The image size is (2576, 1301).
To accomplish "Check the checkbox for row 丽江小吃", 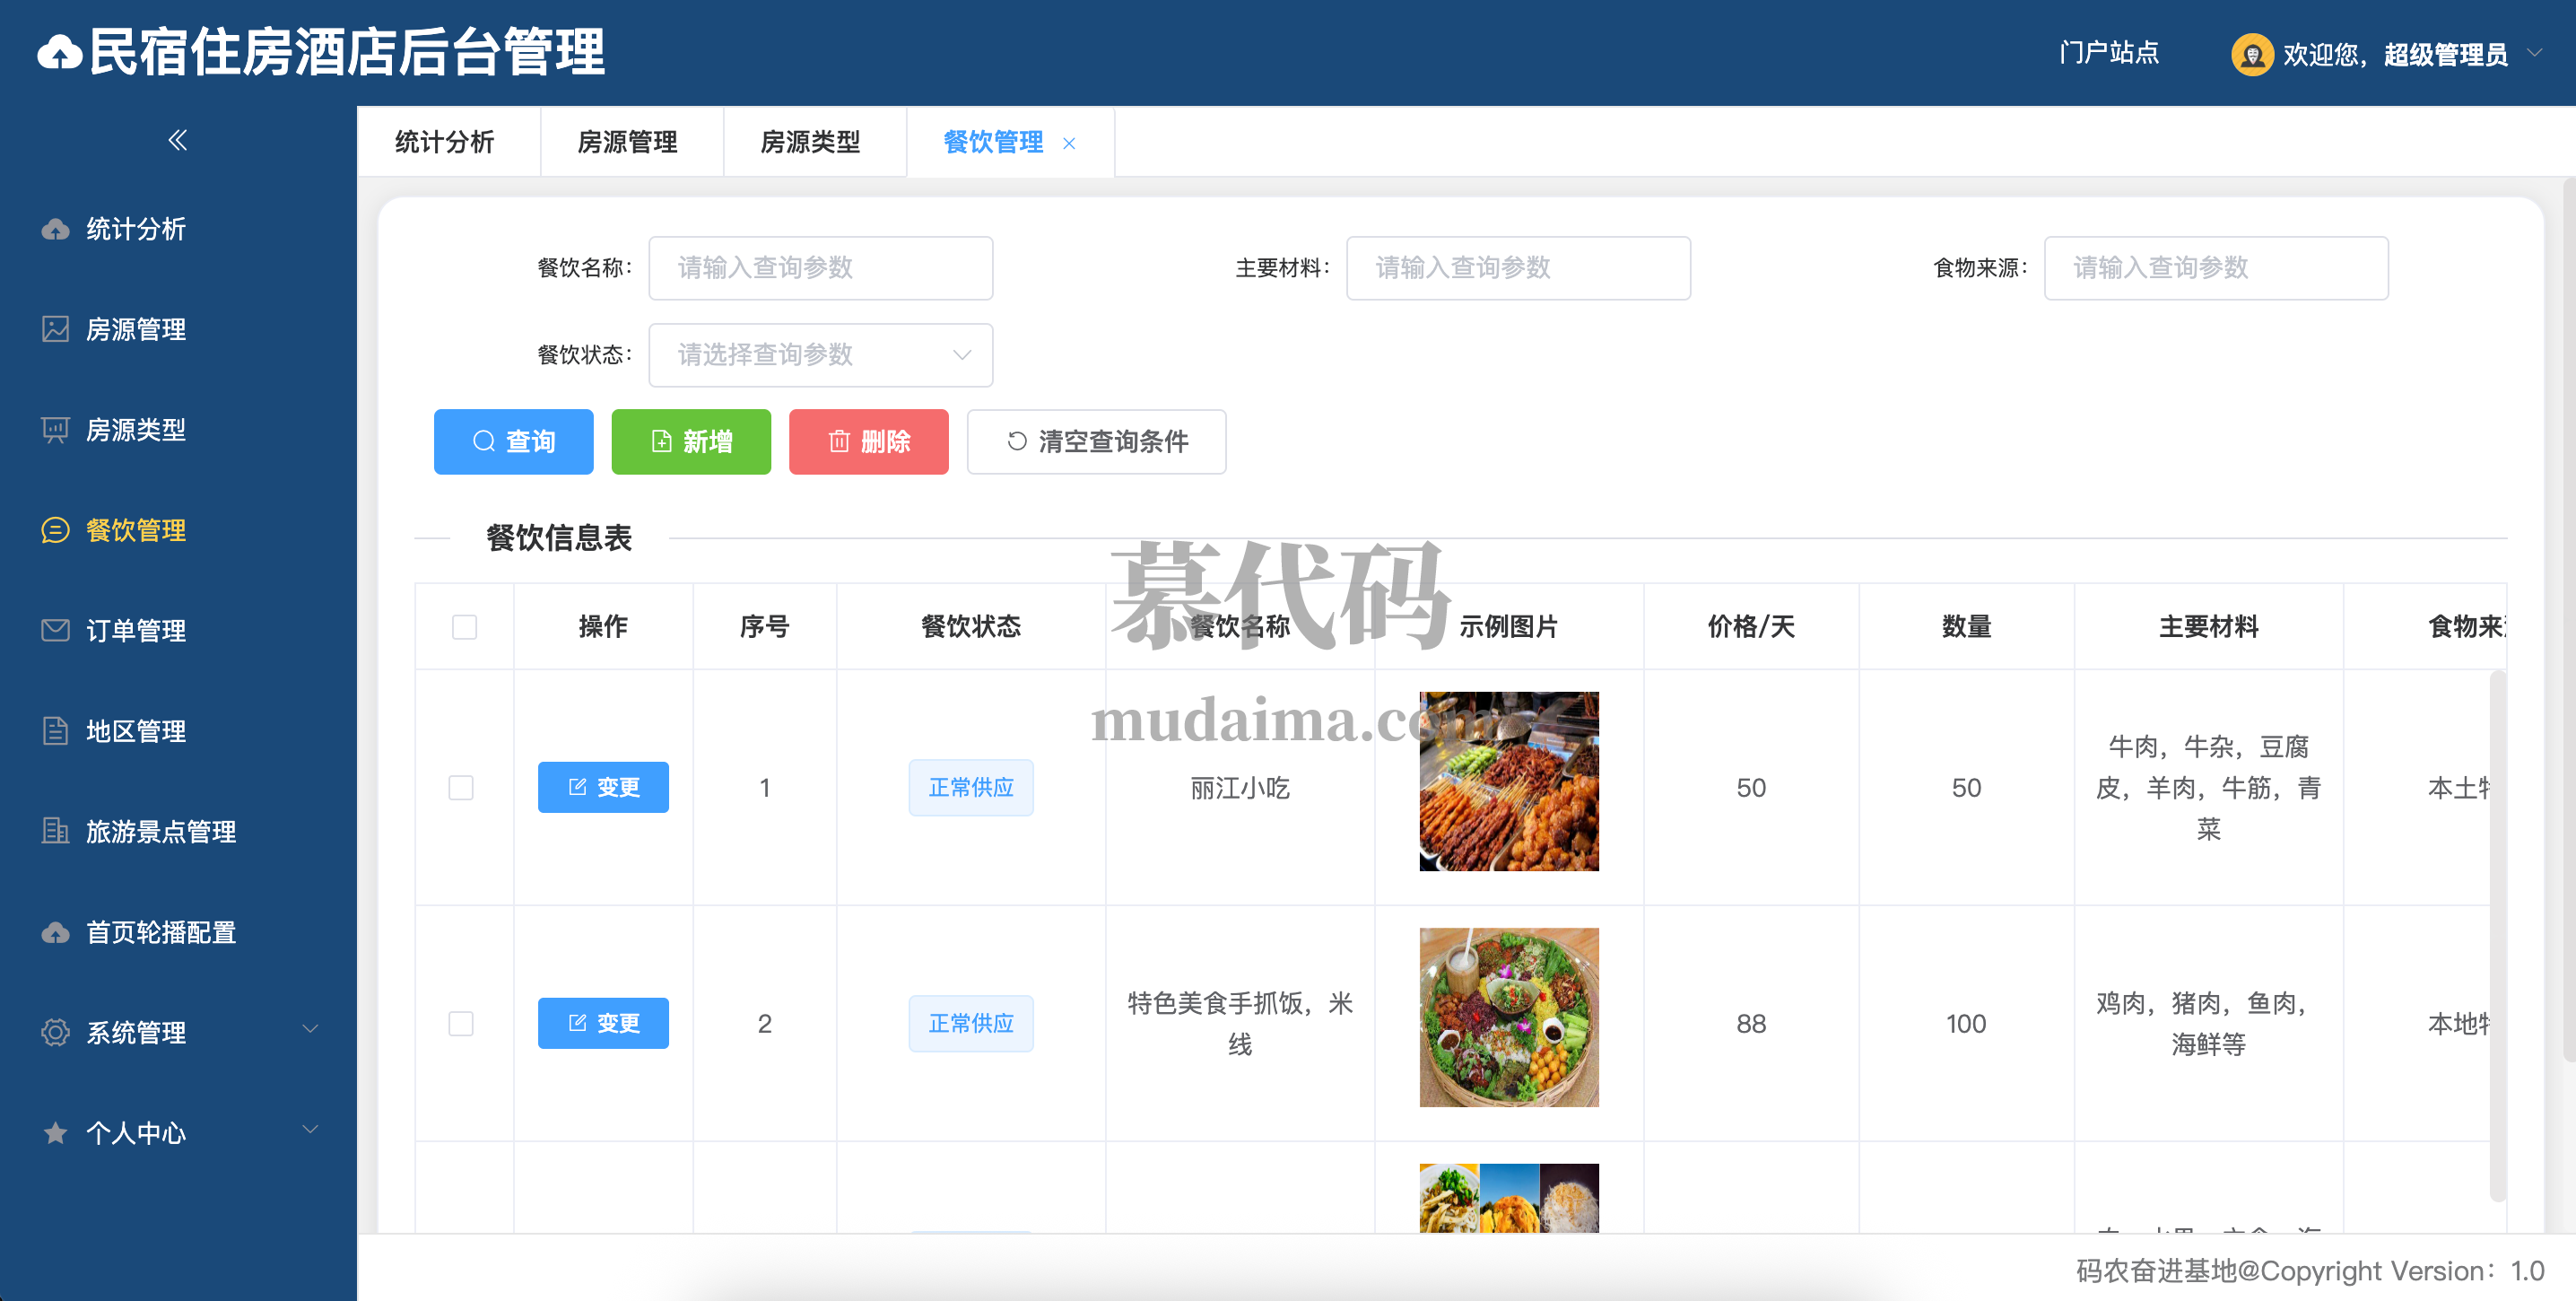I will tap(461, 788).
